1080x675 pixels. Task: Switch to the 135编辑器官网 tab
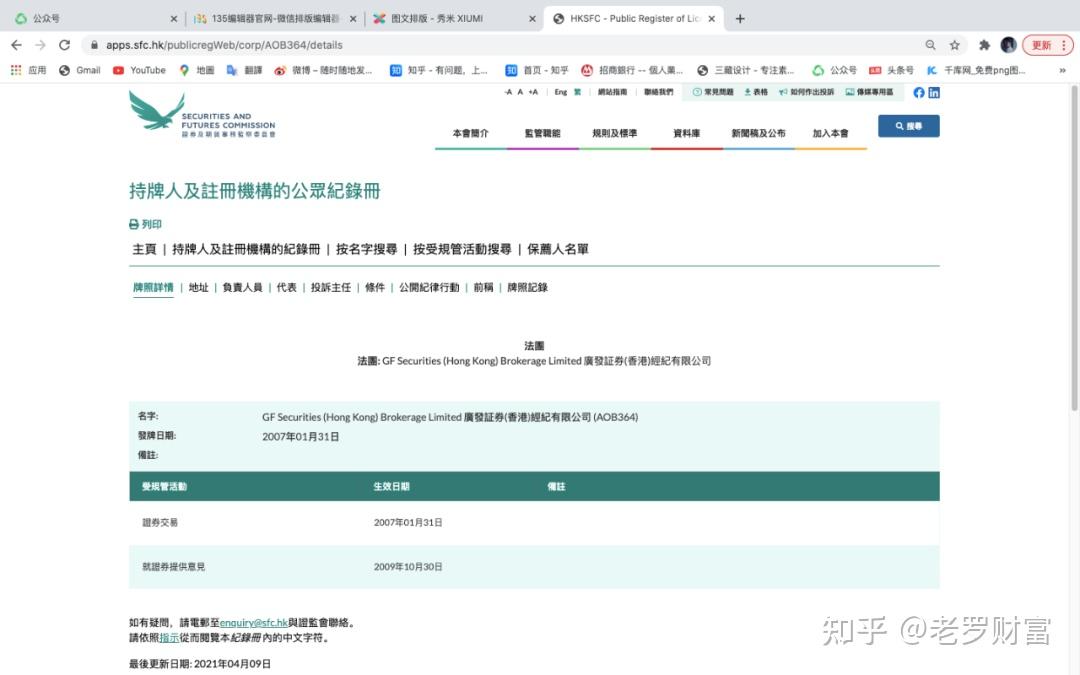point(274,19)
